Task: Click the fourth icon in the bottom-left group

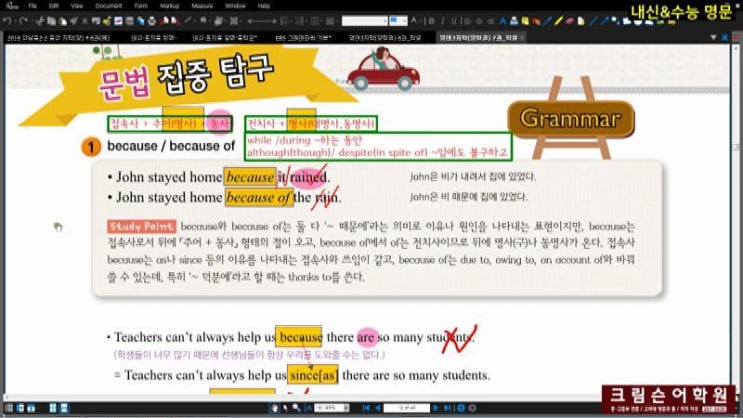Action: 53,408
